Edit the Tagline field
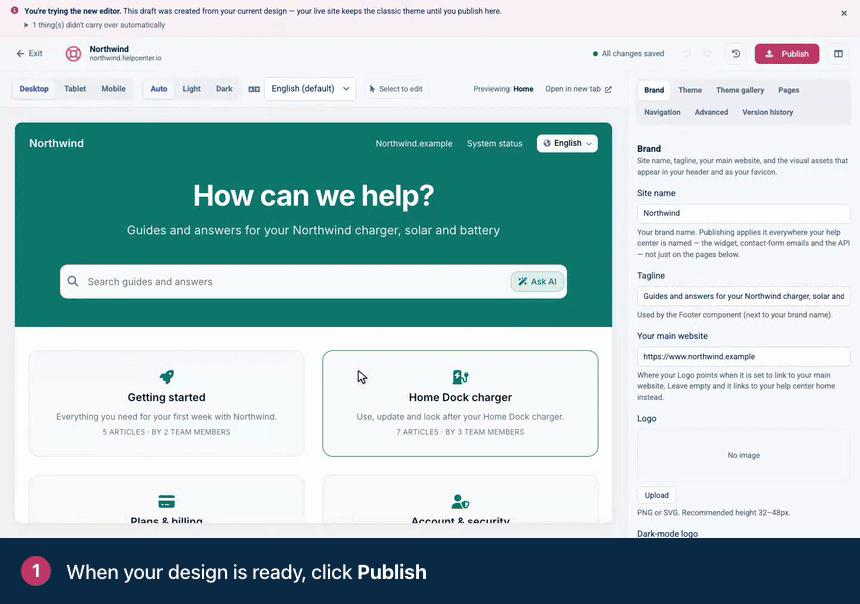860x604 pixels. click(x=743, y=296)
